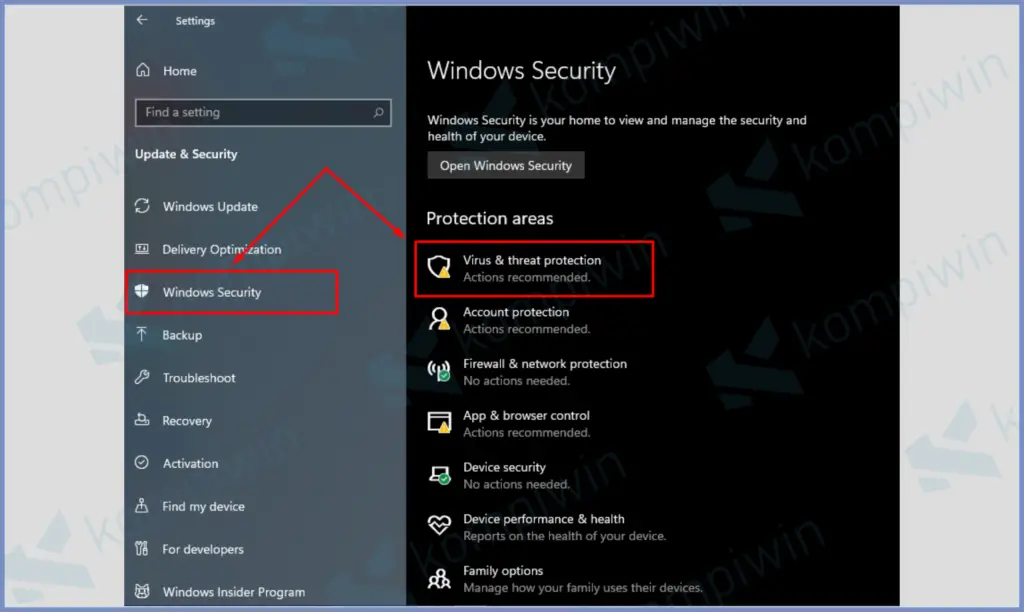1024x612 pixels.
Task: Click the Virus & threat protection shield icon
Action: click(x=438, y=267)
